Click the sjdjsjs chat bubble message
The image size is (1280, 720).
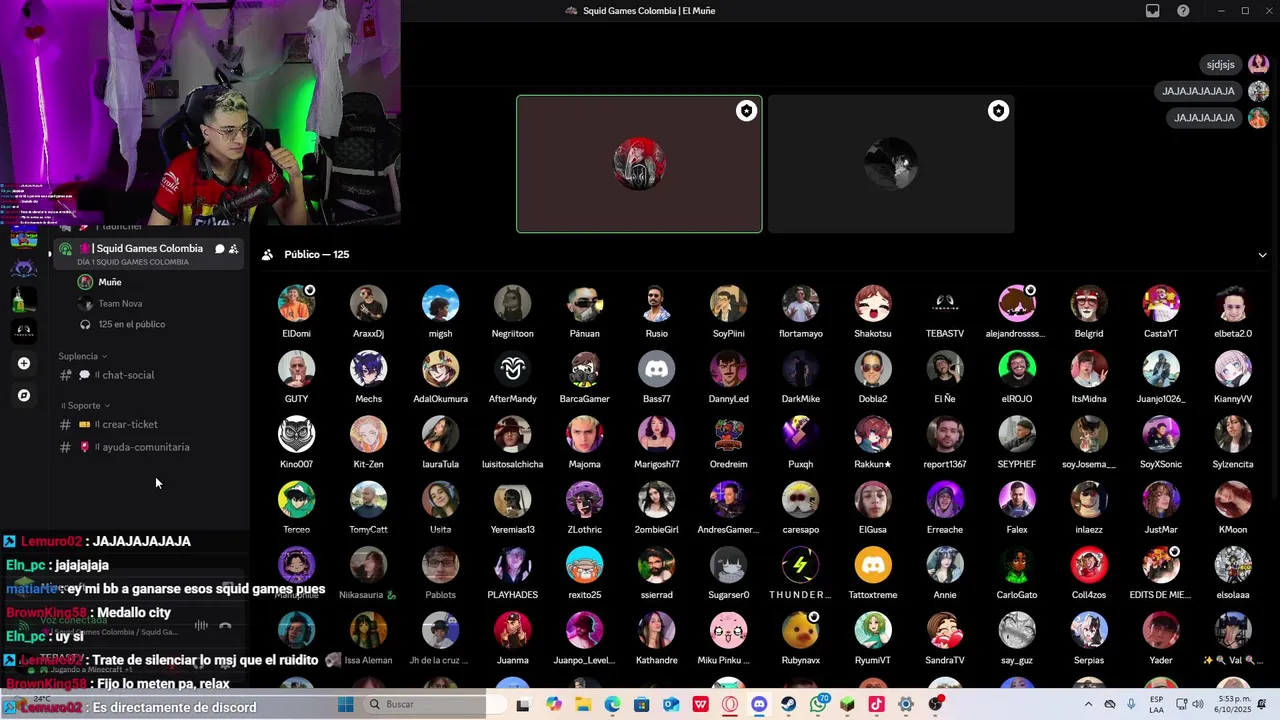(x=1220, y=65)
